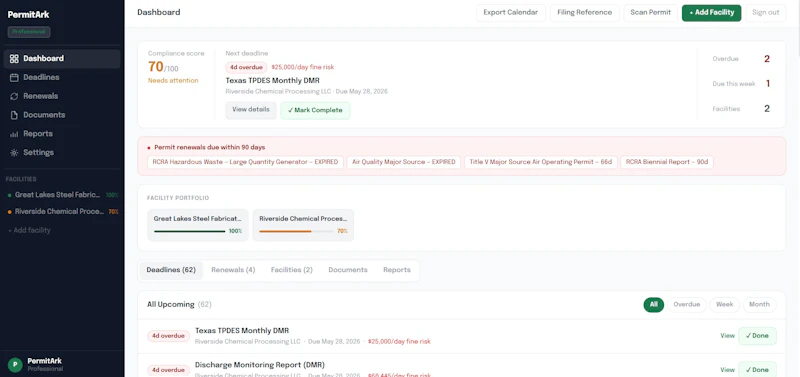The width and height of the screenshot is (800, 377).
Task: Mark the next deadline complete
Action: 315,111
